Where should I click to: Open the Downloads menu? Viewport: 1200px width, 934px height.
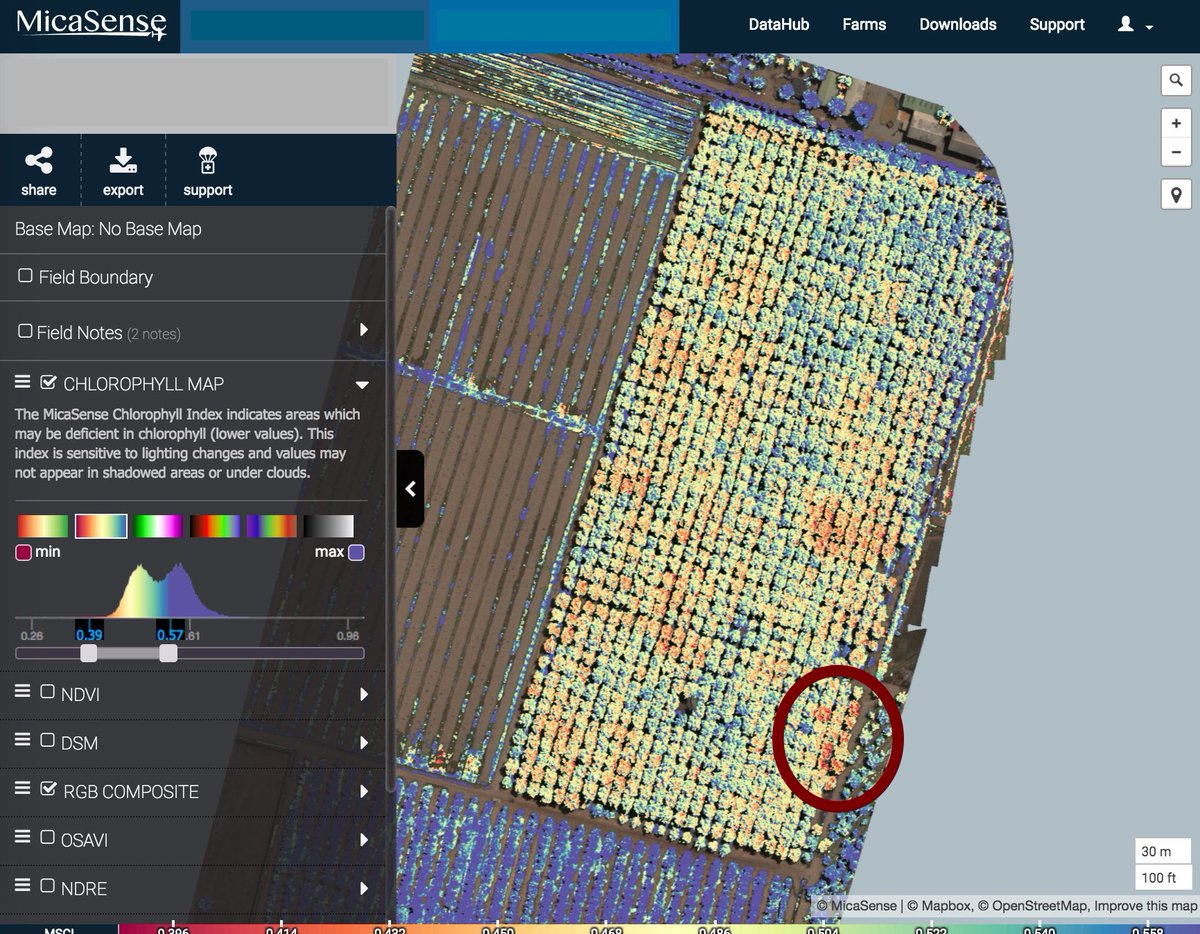coord(957,24)
